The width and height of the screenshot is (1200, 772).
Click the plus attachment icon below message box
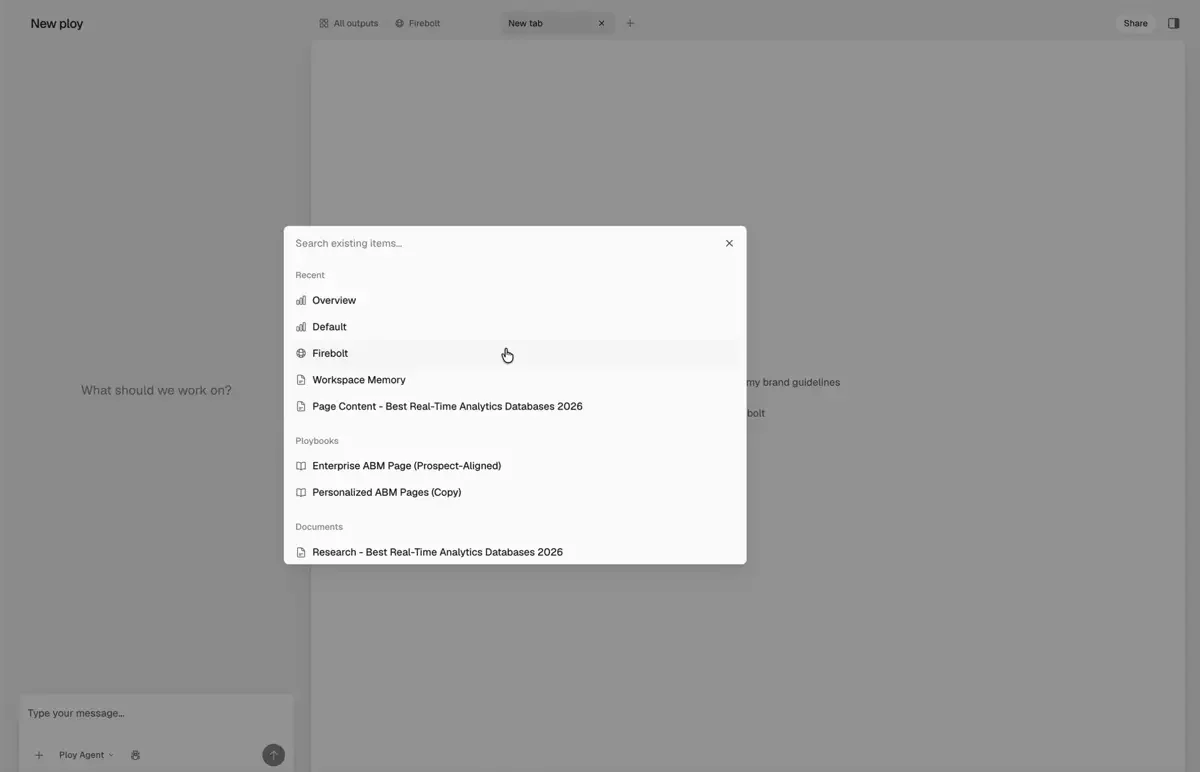click(39, 755)
